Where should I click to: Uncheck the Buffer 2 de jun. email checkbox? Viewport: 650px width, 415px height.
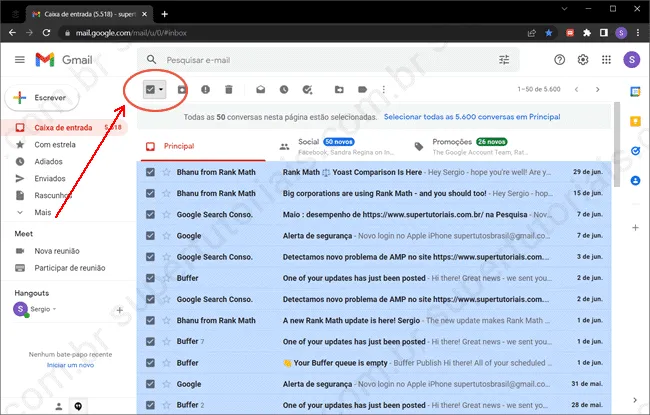tap(150, 278)
